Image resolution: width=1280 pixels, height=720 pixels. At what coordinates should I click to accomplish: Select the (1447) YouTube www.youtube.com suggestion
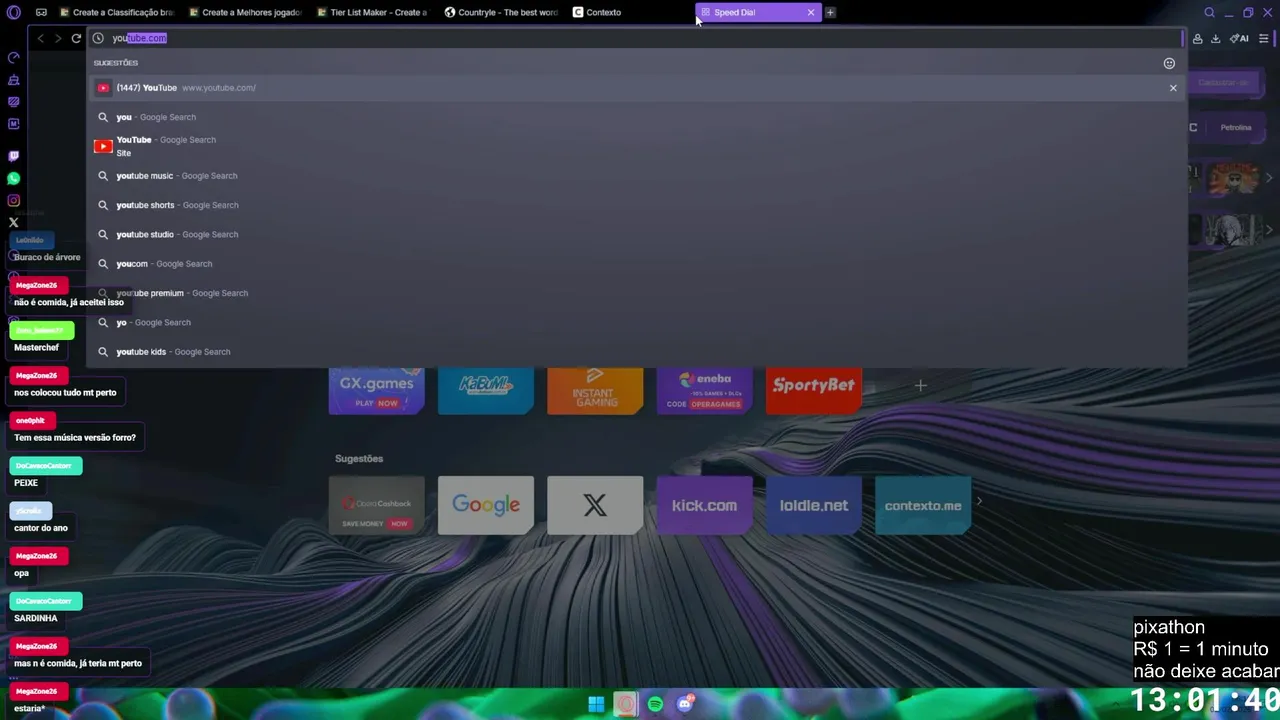point(636,88)
